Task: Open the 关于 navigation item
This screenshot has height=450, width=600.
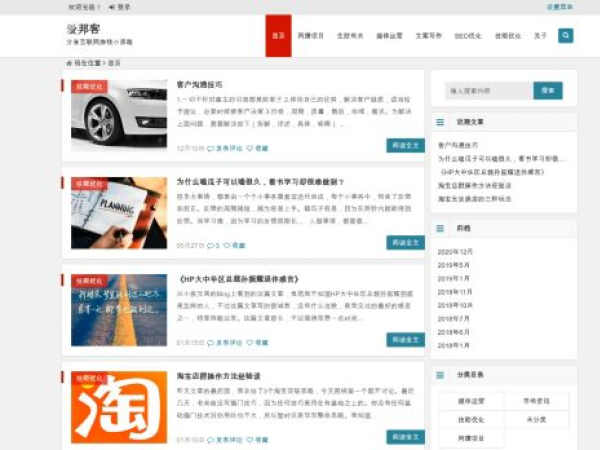Action: pyautogui.click(x=540, y=36)
